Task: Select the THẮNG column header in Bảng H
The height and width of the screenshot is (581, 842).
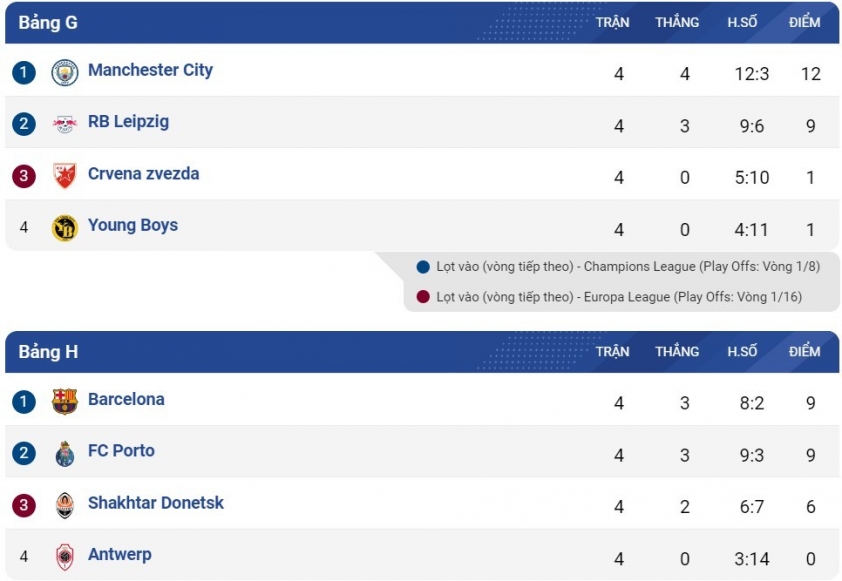Action: tap(677, 351)
